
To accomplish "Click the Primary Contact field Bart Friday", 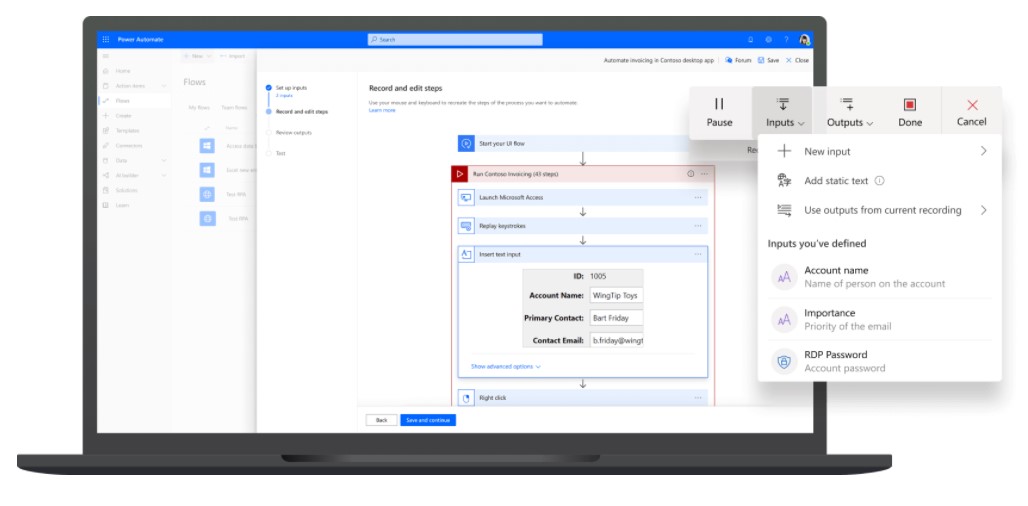I will pos(616,318).
